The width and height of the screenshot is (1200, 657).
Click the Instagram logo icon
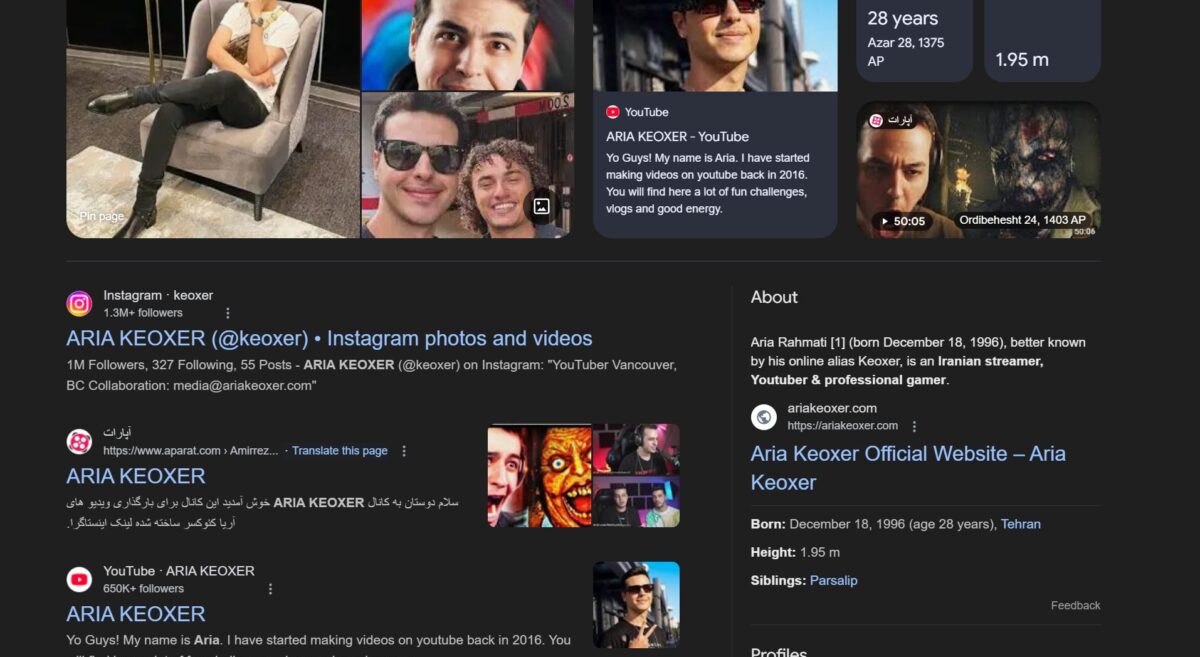click(x=79, y=303)
